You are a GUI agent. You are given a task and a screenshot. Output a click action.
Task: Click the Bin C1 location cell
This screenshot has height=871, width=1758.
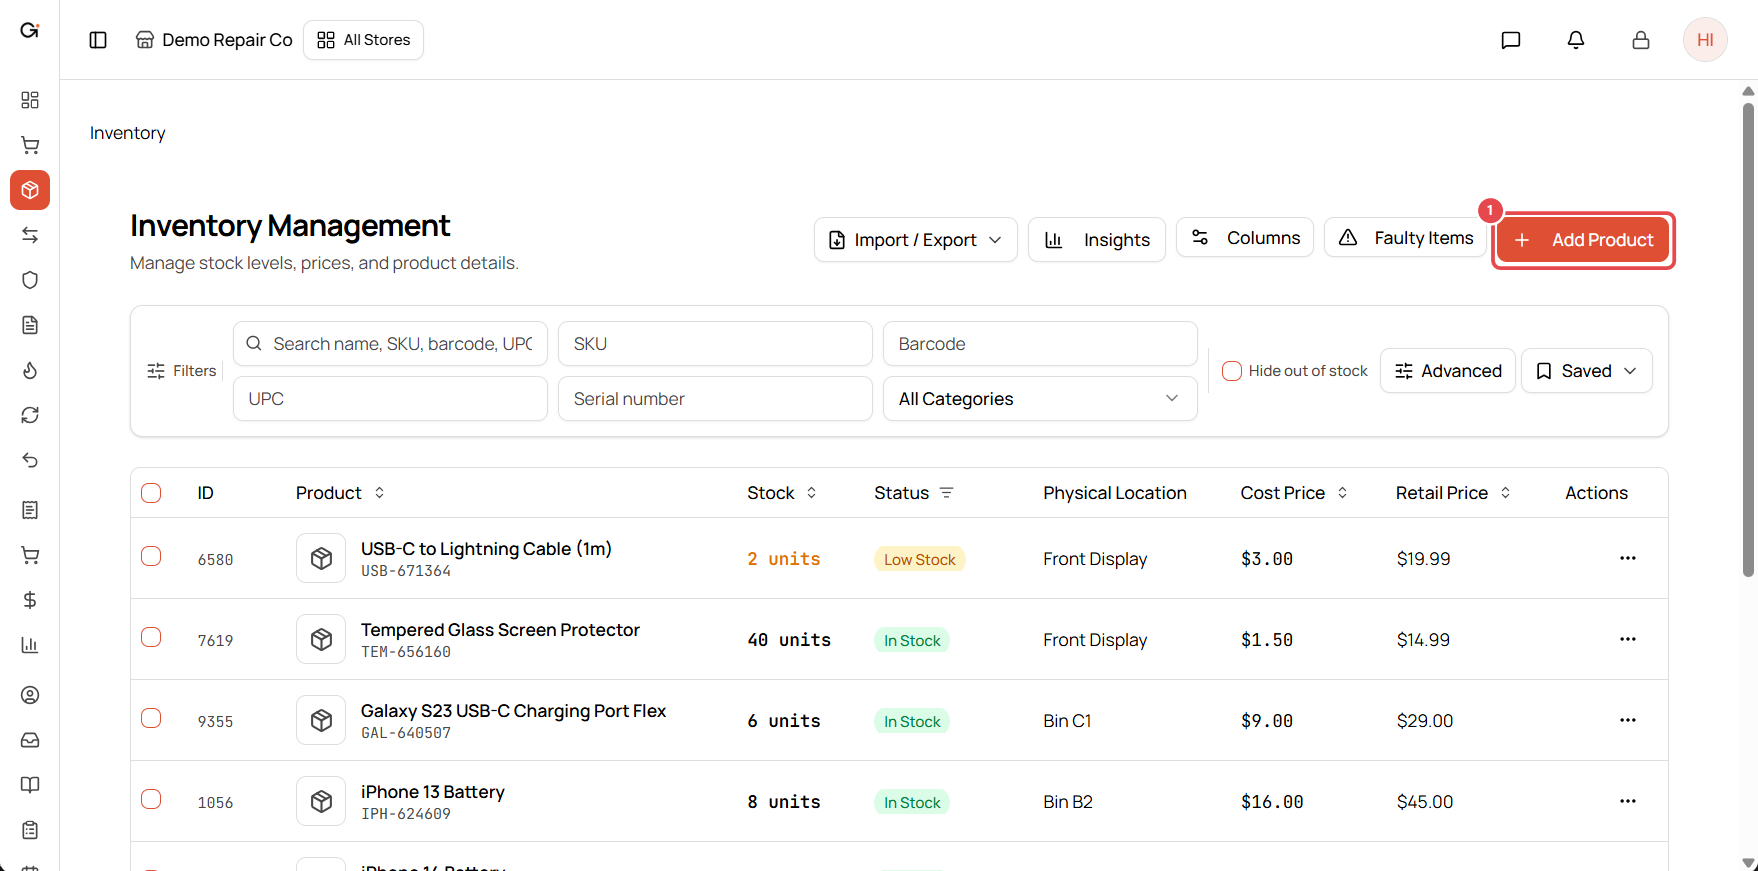click(x=1067, y=721)
